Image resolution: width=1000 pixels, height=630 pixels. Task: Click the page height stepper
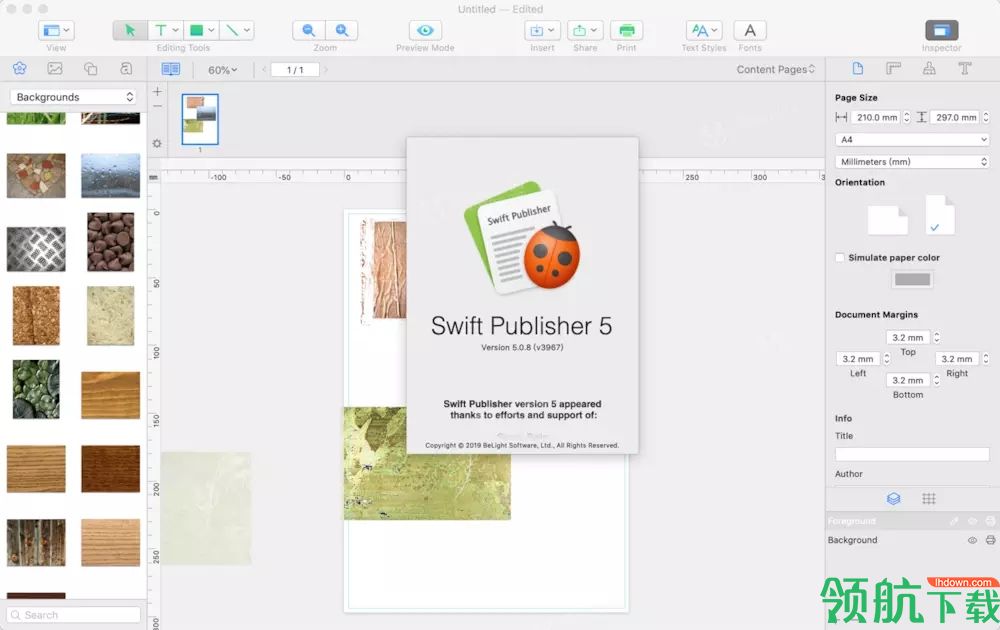986,117
